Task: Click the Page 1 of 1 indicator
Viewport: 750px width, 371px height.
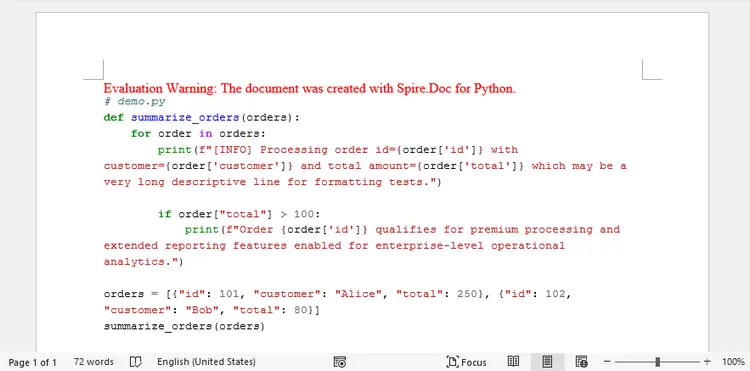Action: click(x=33, y=362)
